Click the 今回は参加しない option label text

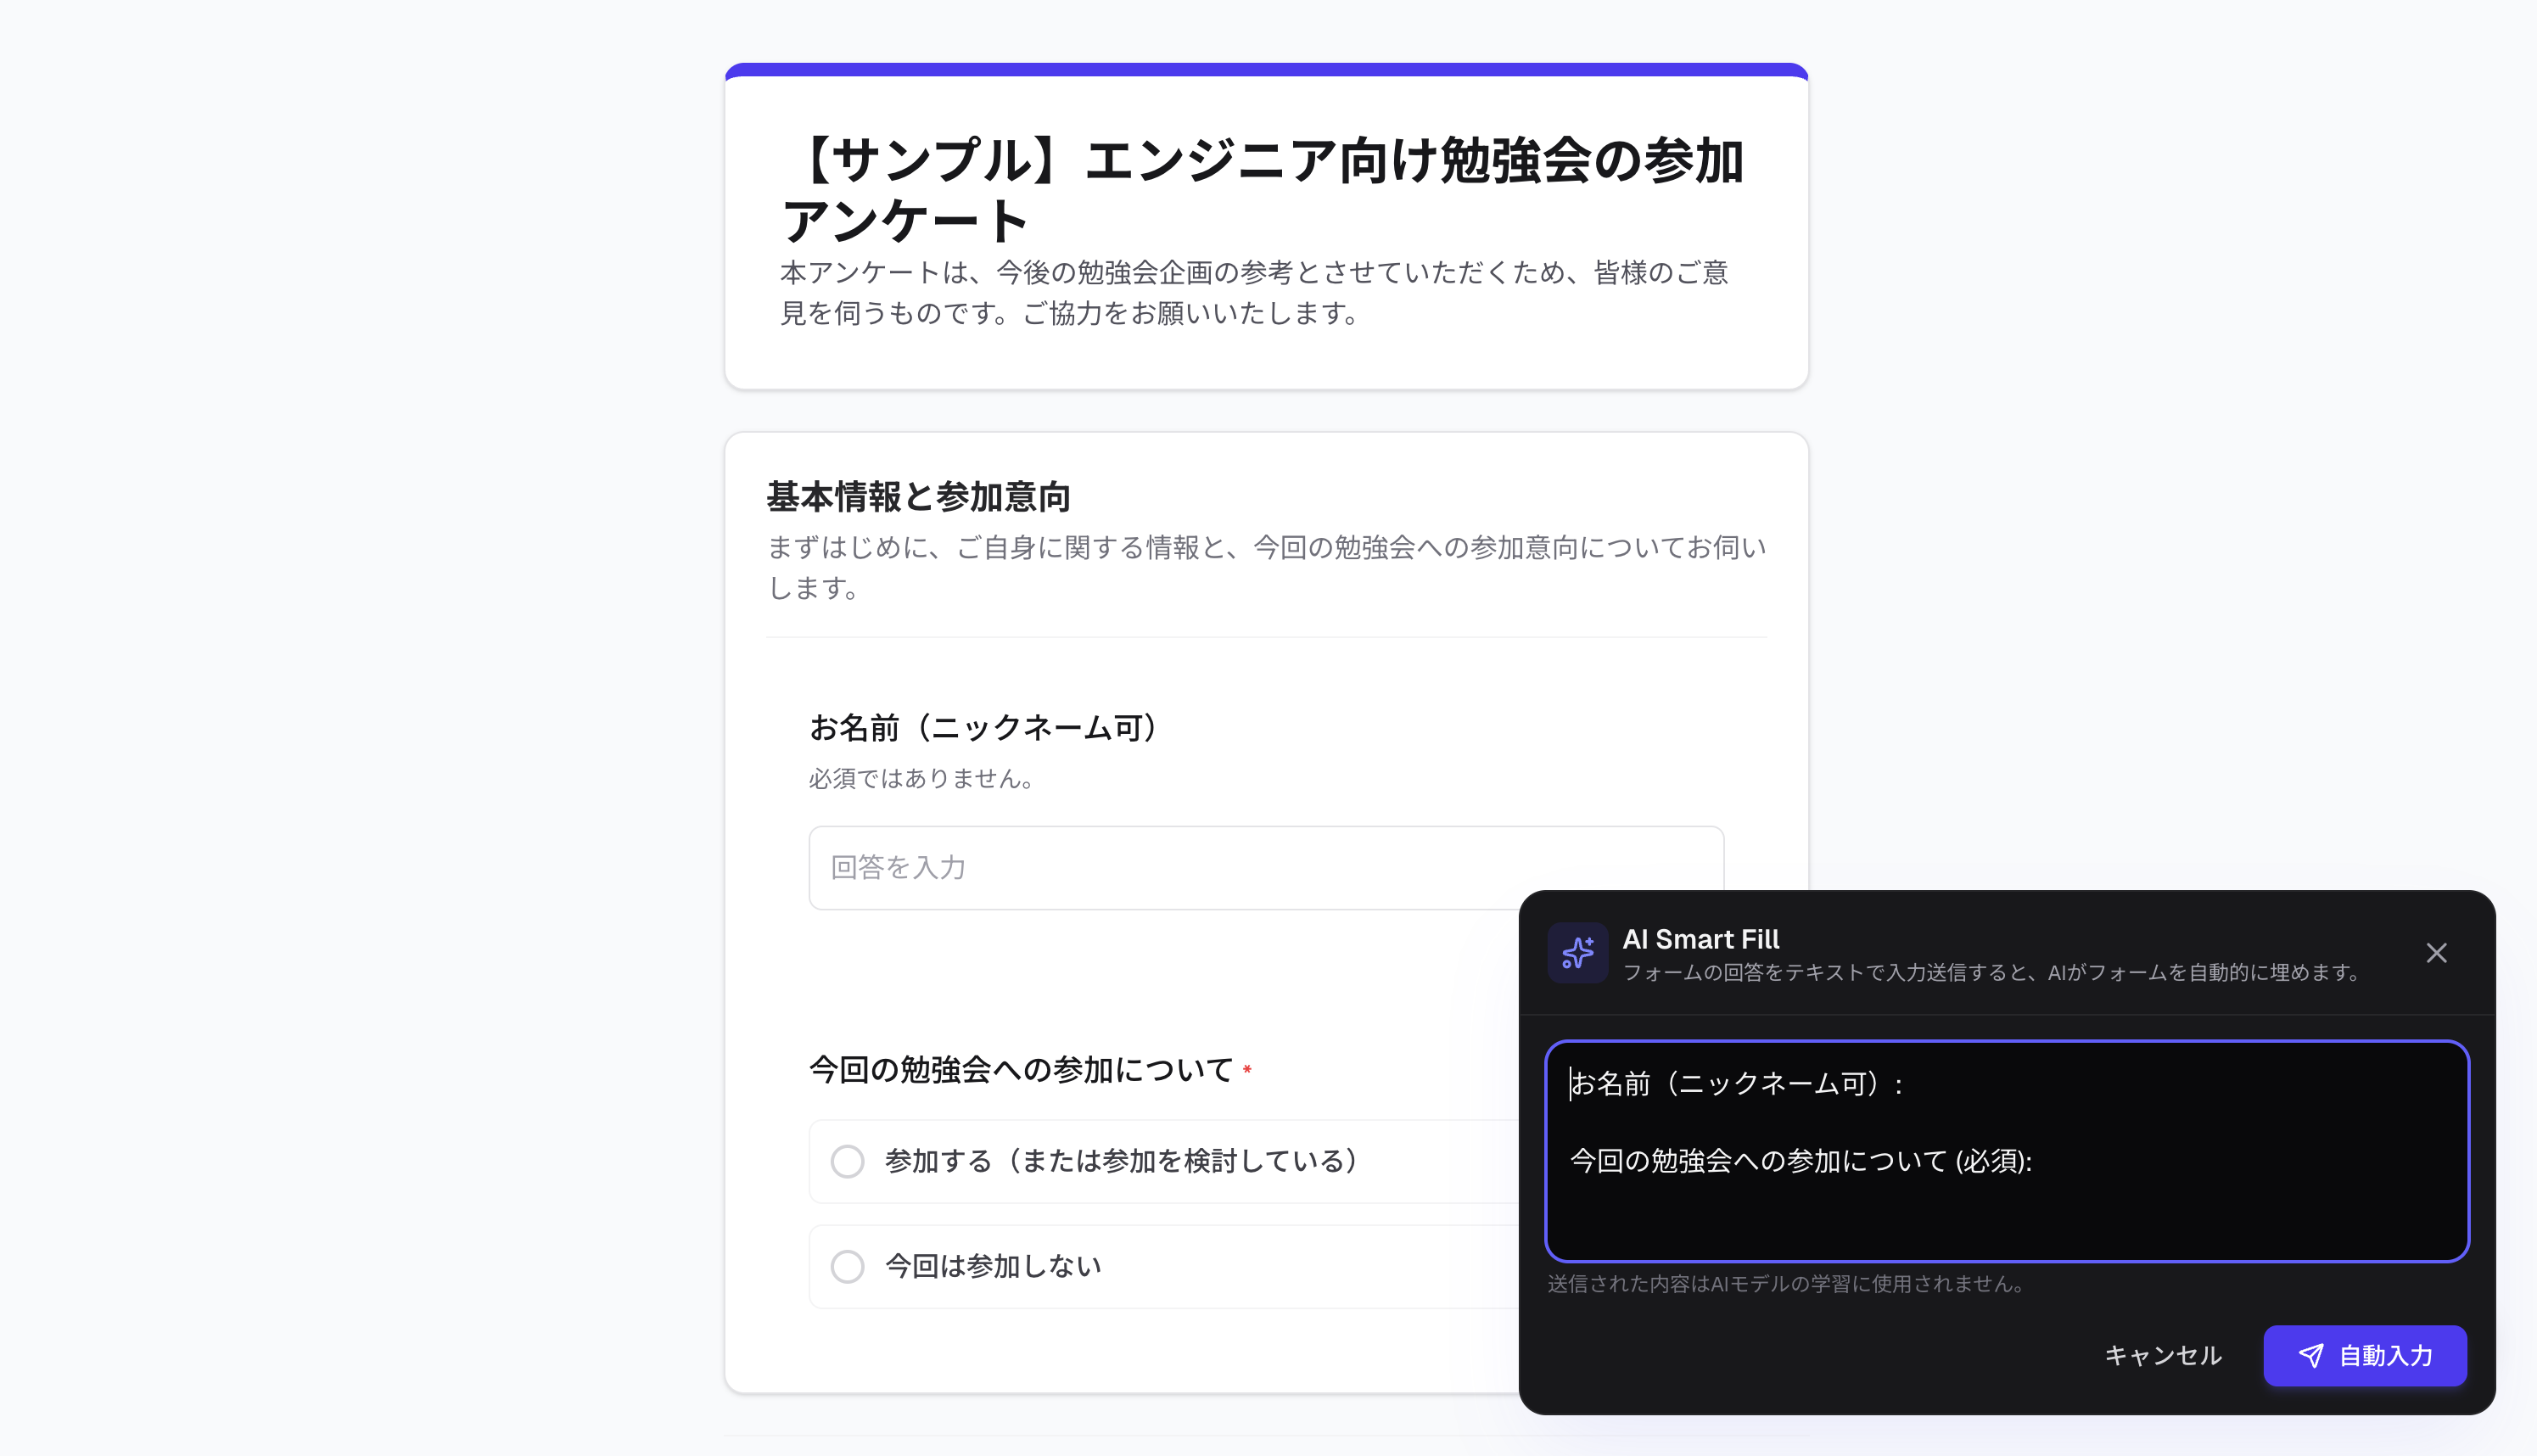click(992, 1266)
